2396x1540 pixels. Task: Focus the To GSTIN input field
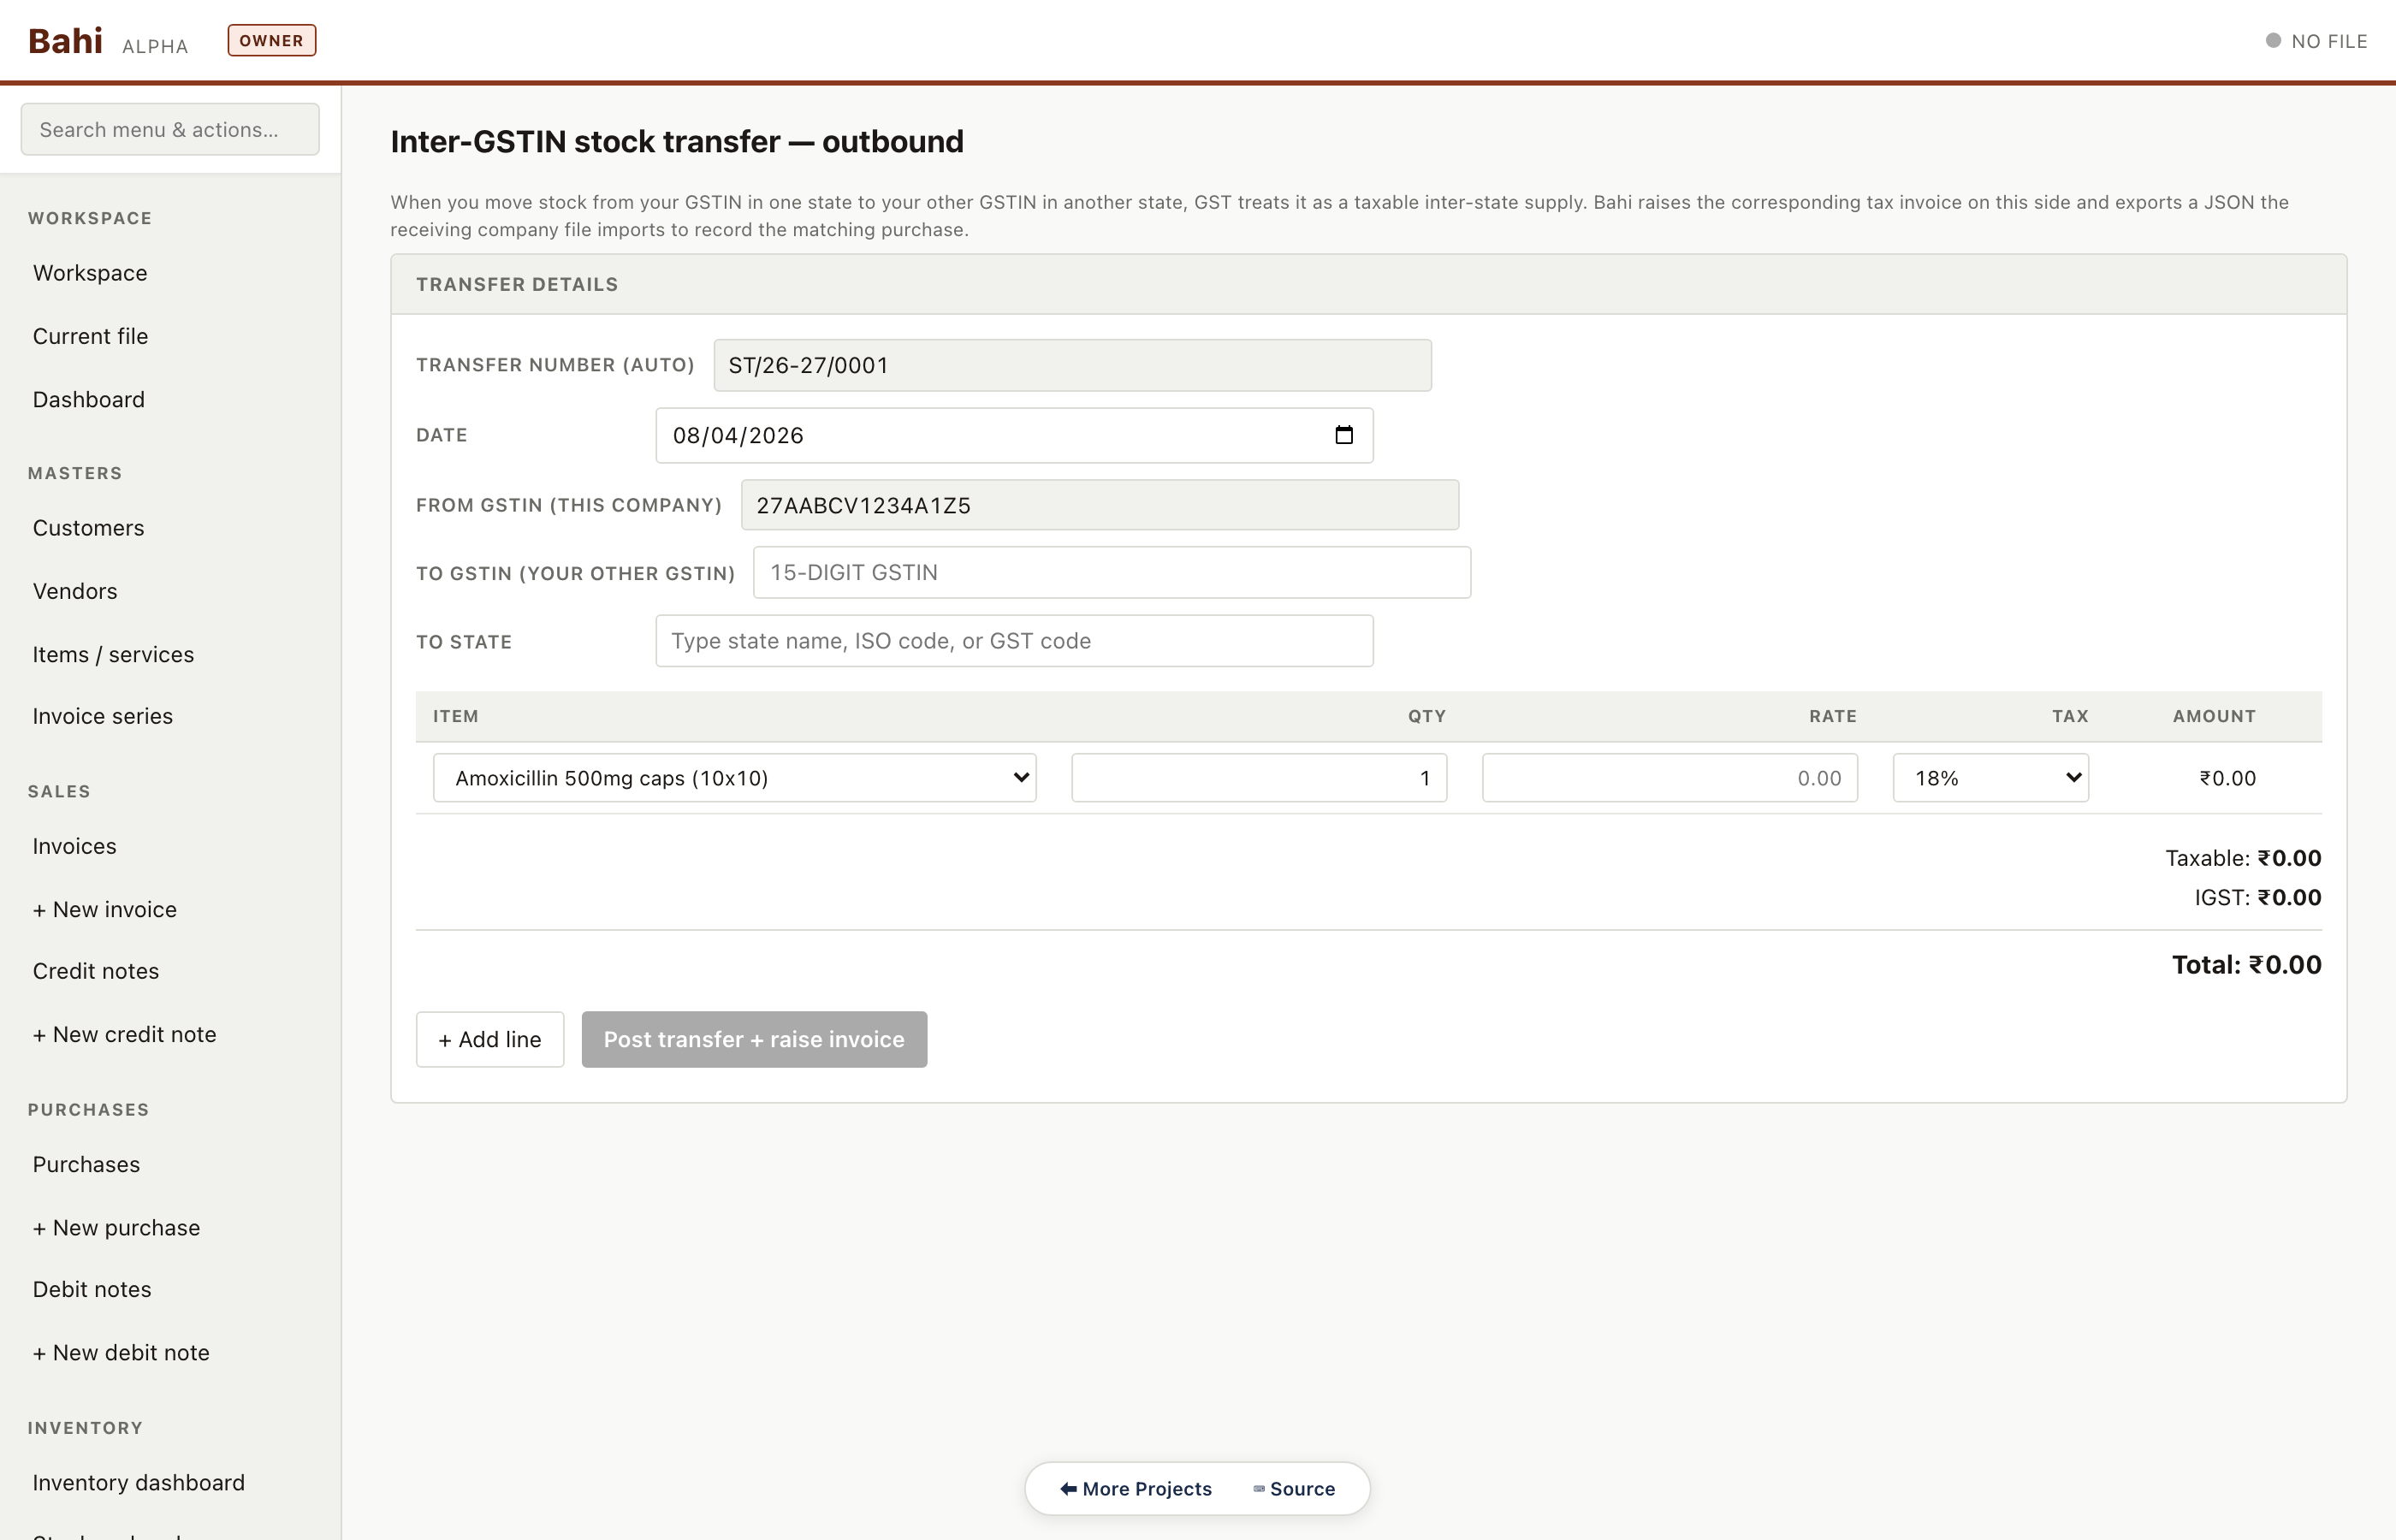pyautogui.click(x=1111, y=572)
